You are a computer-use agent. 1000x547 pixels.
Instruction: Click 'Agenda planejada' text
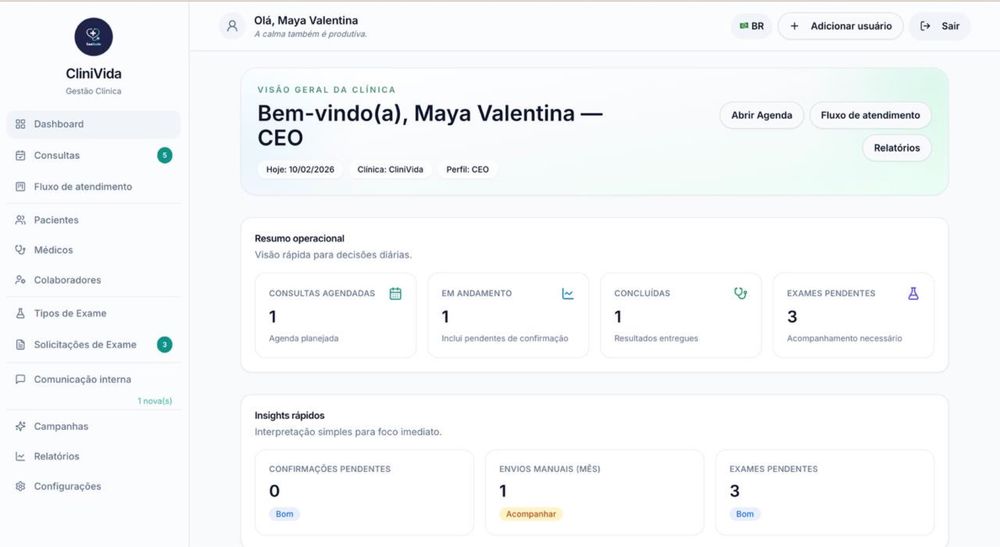pyautogui.click(x=304, y=339)
